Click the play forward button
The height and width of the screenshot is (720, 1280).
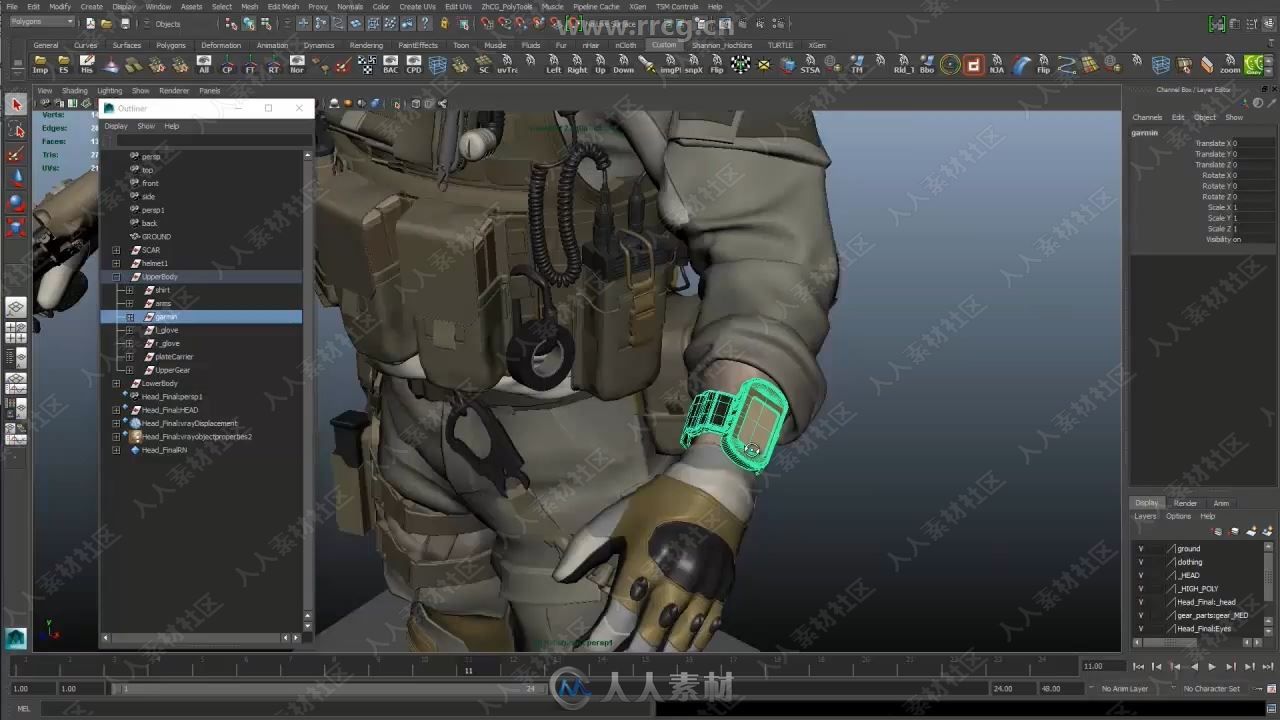1212,666
